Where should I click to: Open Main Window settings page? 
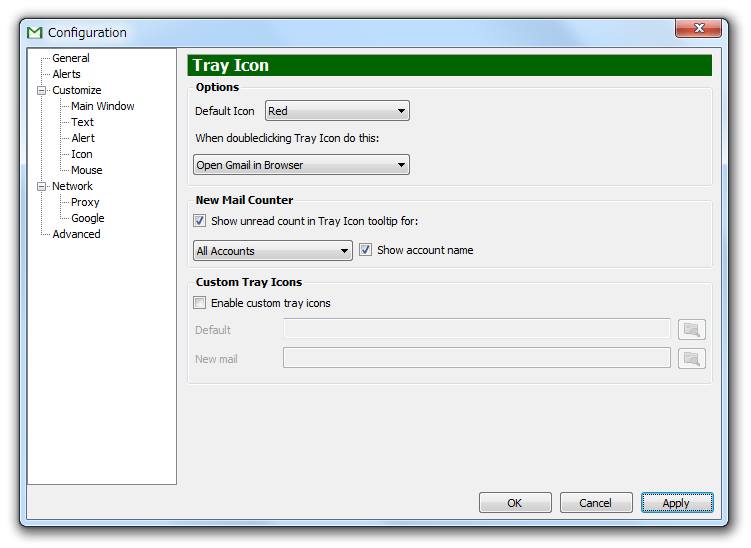pyautogui.click(x=102, y=106)
